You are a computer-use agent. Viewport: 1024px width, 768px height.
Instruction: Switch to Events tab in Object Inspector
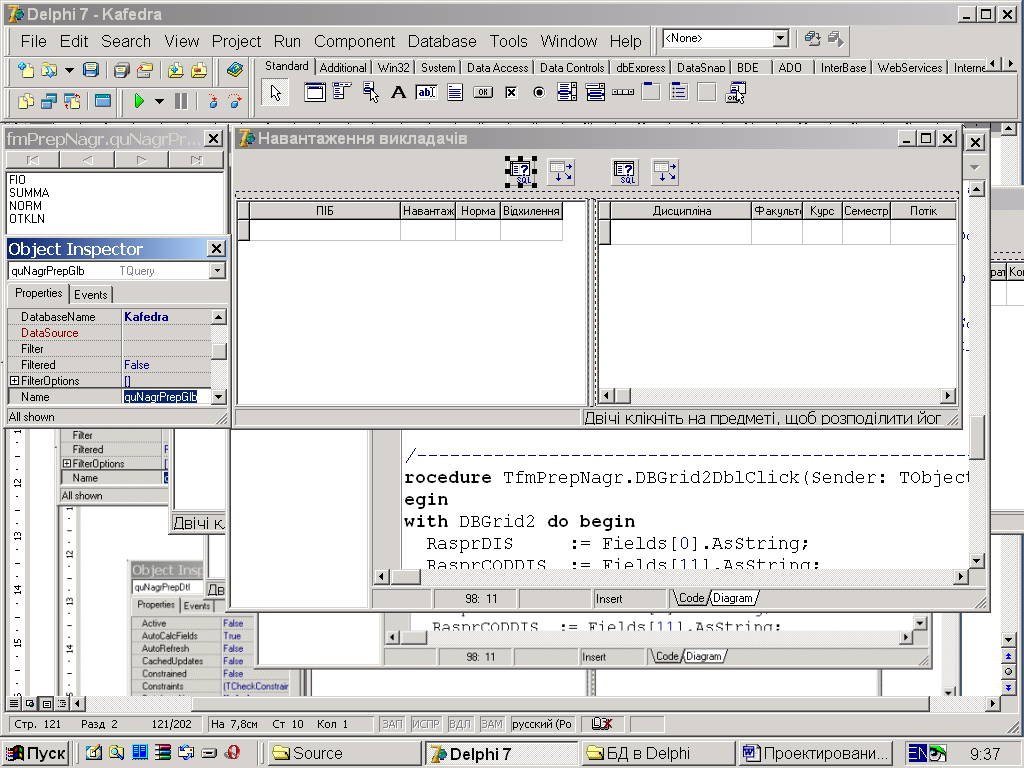pyautogui.click(x=90, y=295)
